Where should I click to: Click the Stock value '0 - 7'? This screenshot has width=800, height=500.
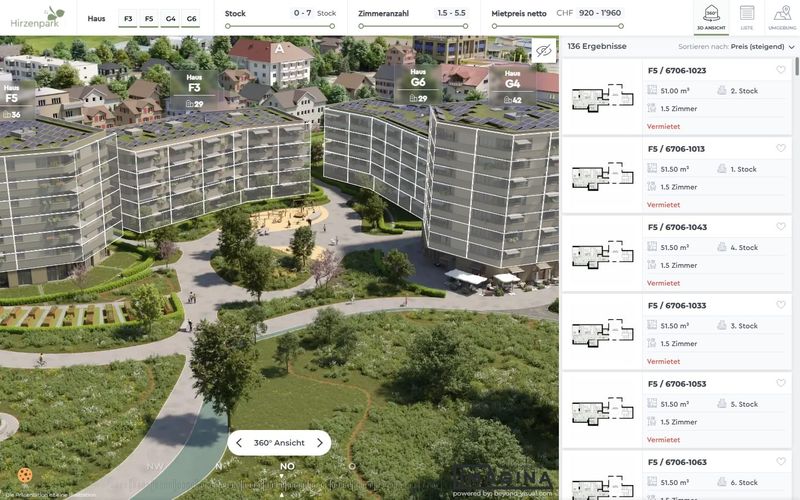point(303,13)
